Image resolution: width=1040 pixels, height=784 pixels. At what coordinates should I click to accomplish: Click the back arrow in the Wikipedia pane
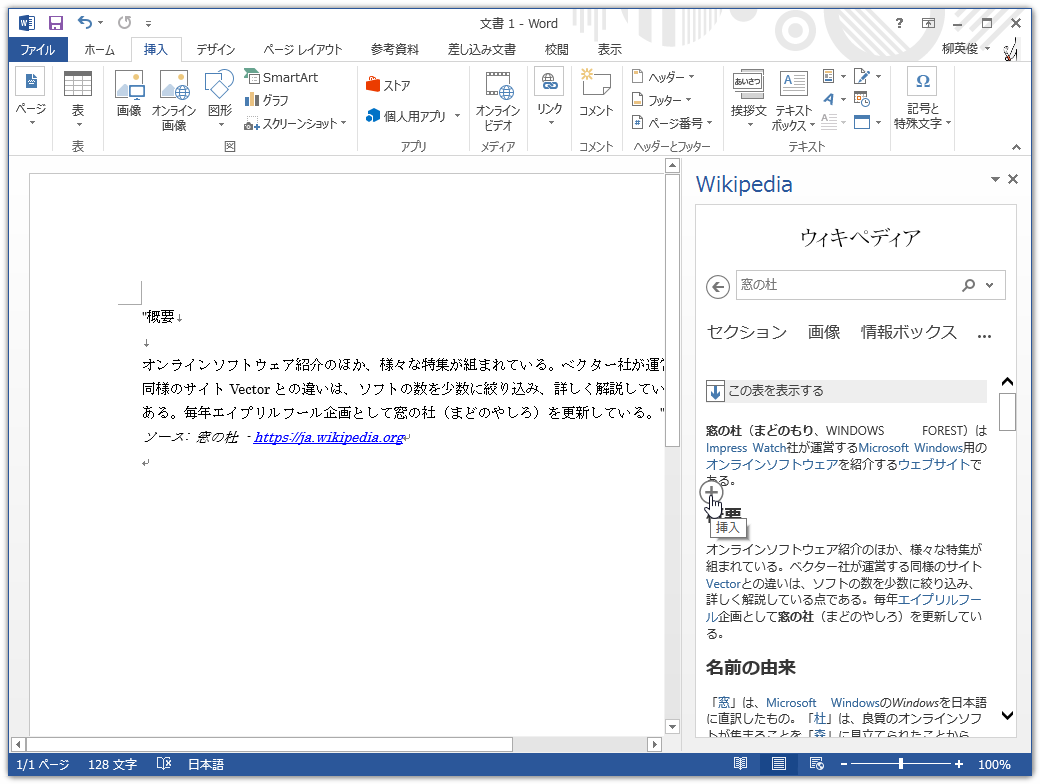[x=717, y=285]
